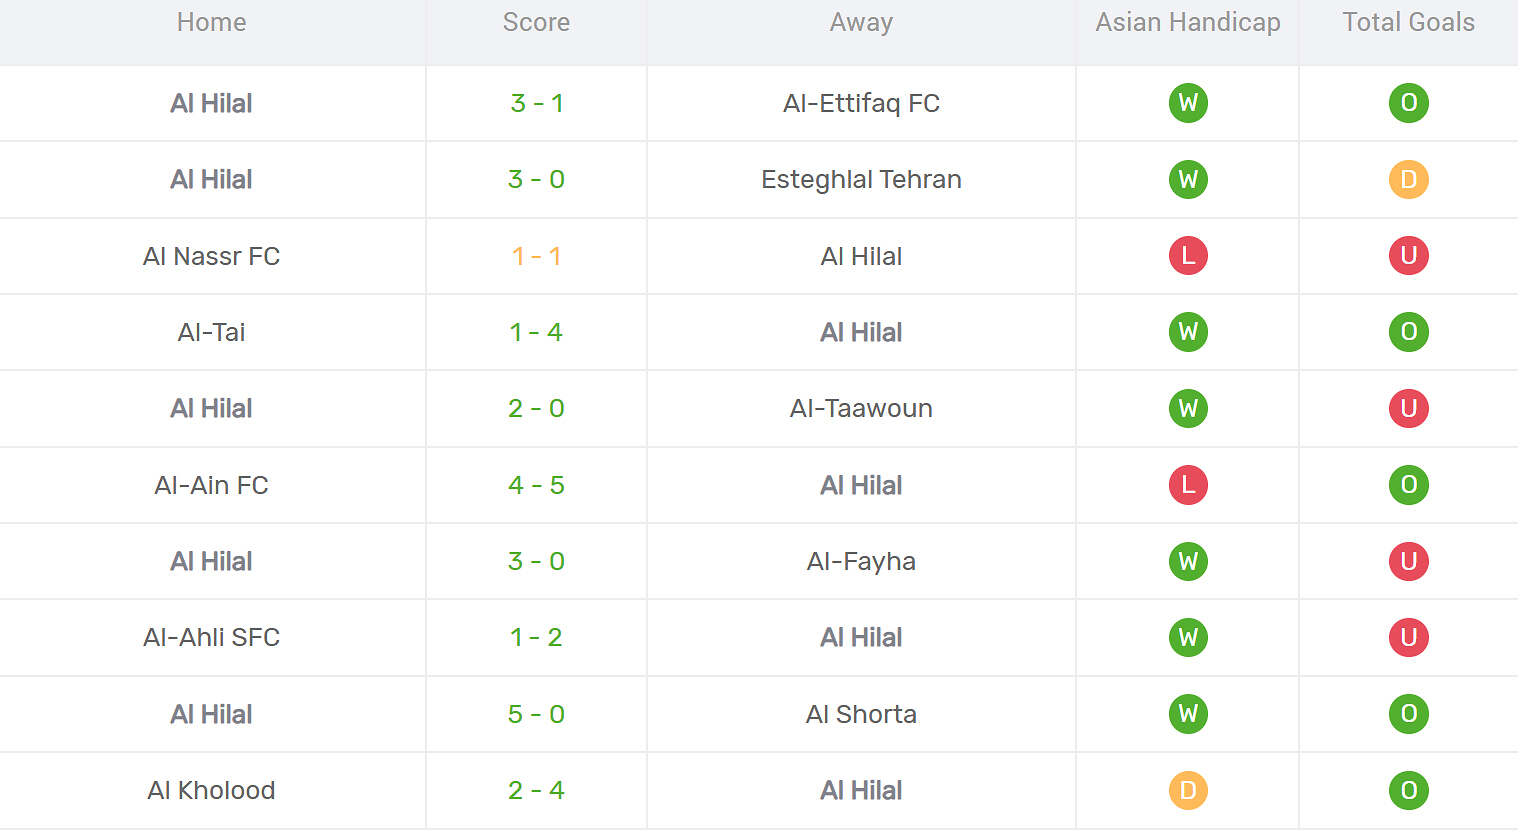Screen dimensions: 1521x835
Task: Click the 1 - 1 draw score
Action: click(536, 256)
